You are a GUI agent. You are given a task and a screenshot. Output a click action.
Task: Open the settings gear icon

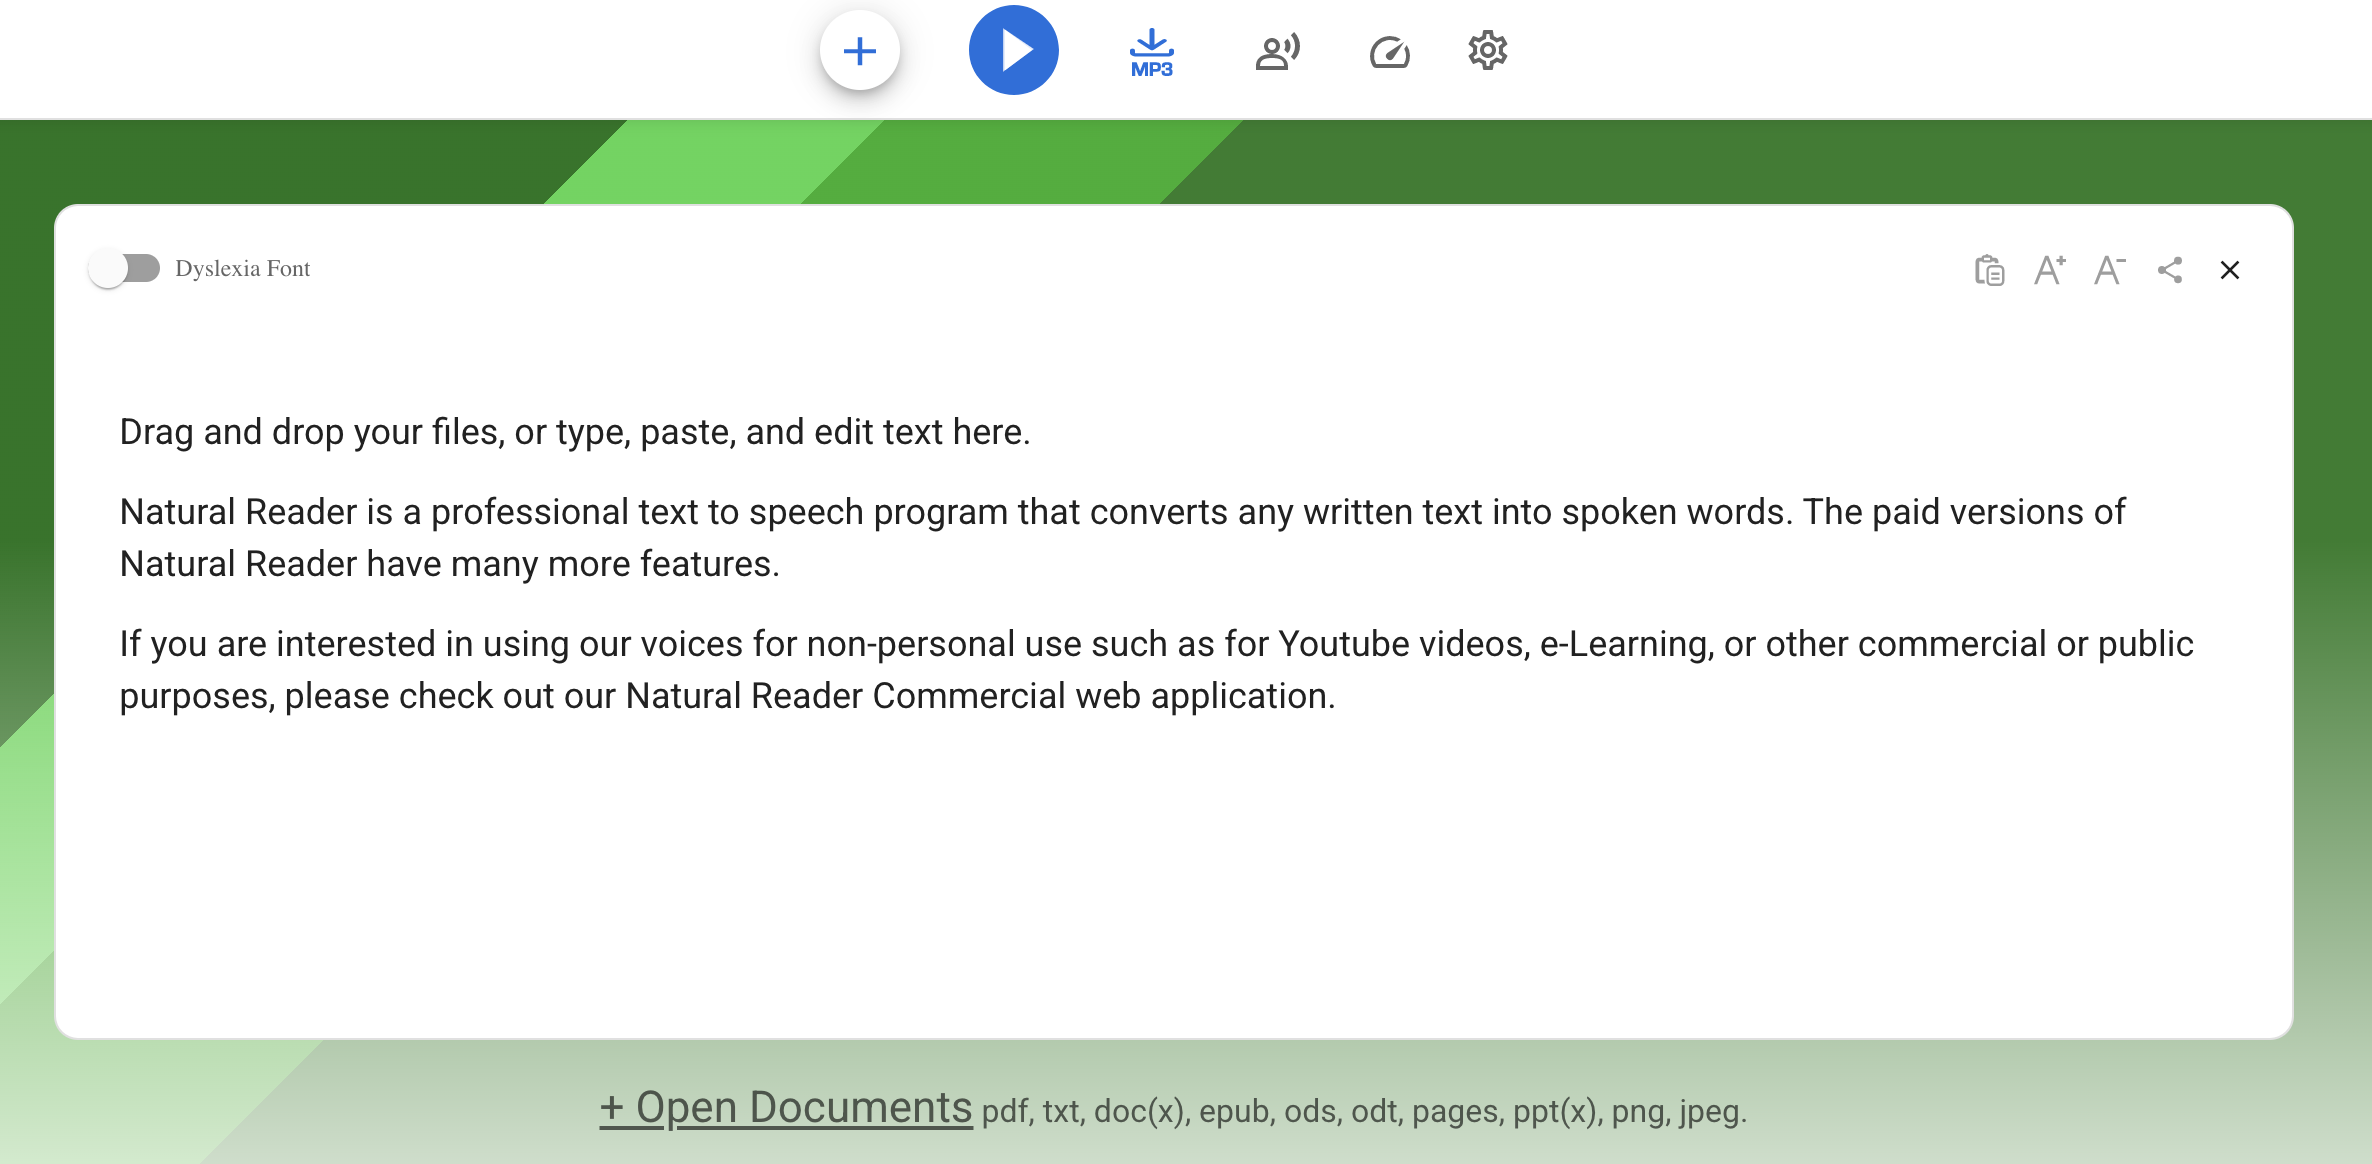pos(1485,50)
